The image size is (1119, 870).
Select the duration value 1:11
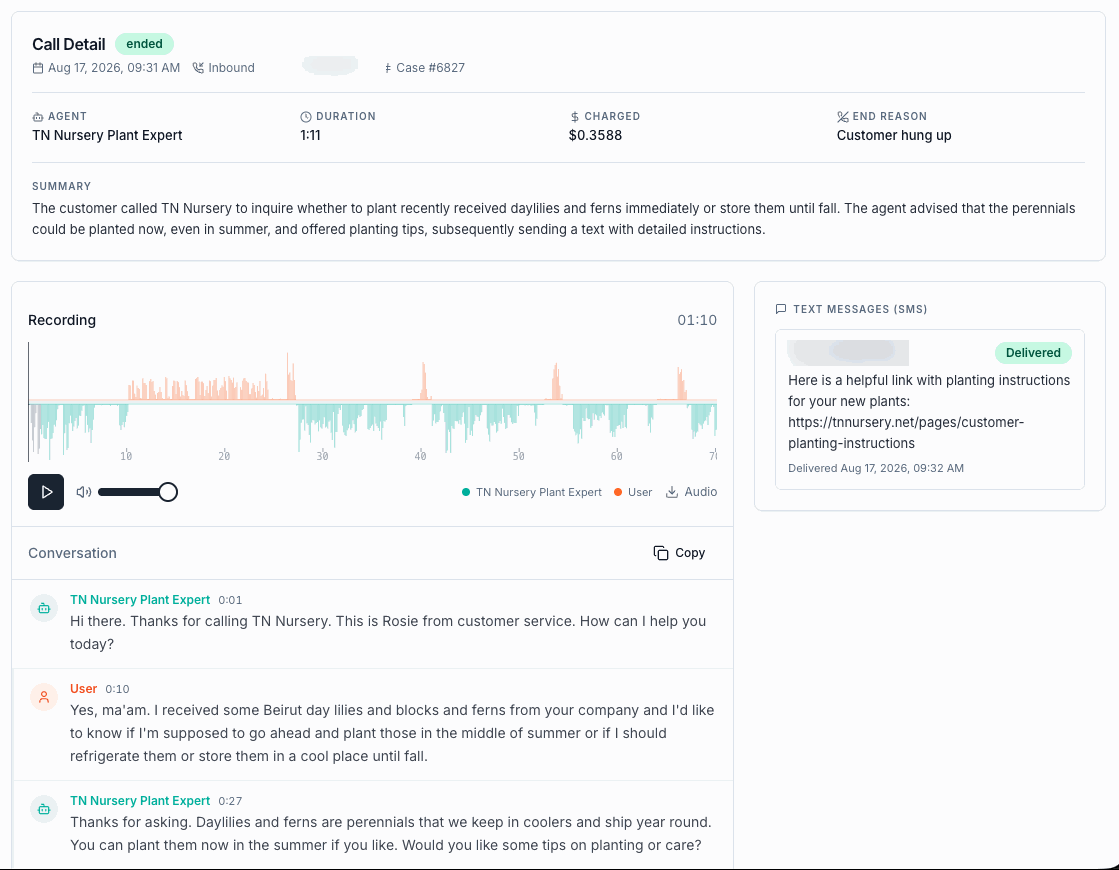(x=310, y=135)
